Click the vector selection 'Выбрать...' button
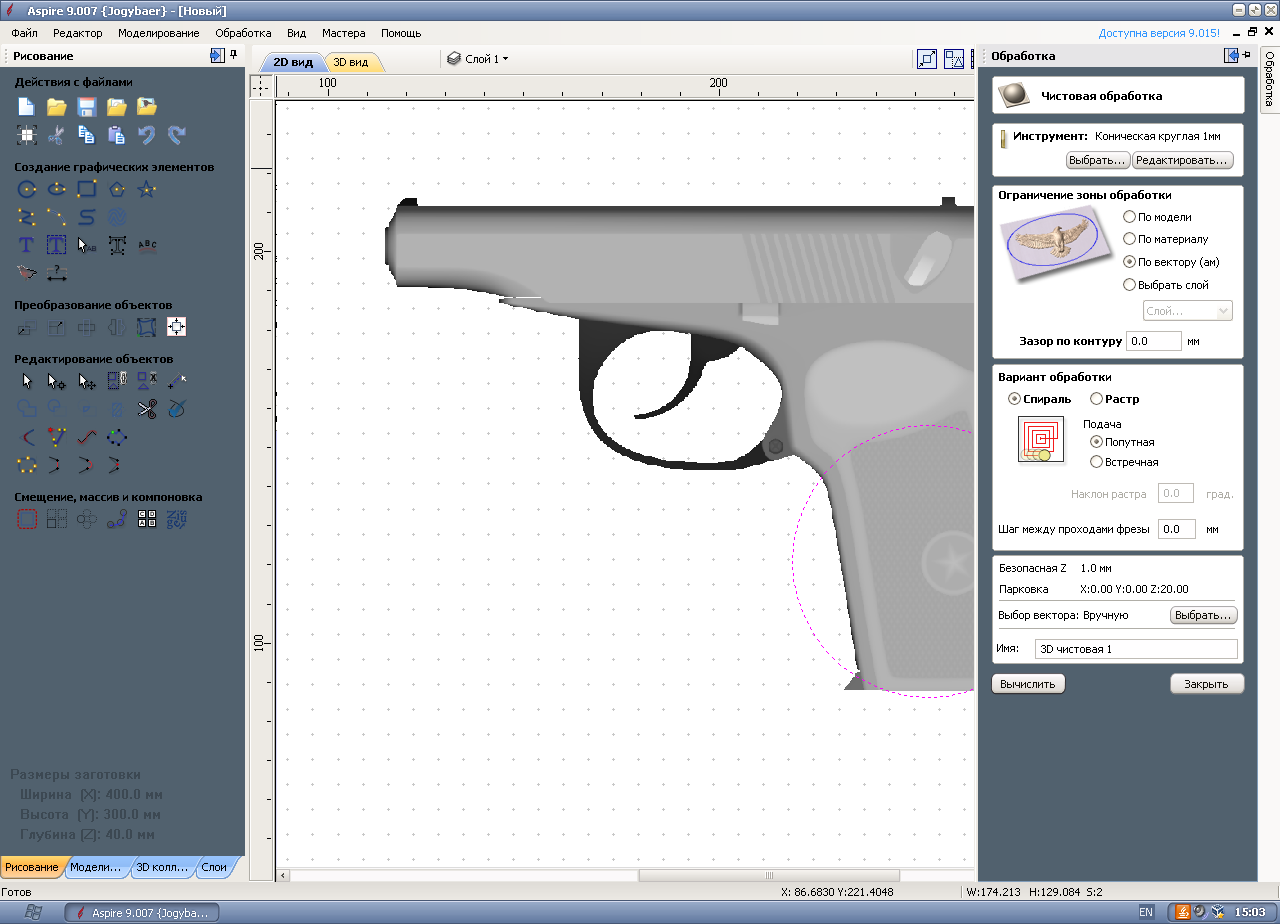 point(1204,615)
